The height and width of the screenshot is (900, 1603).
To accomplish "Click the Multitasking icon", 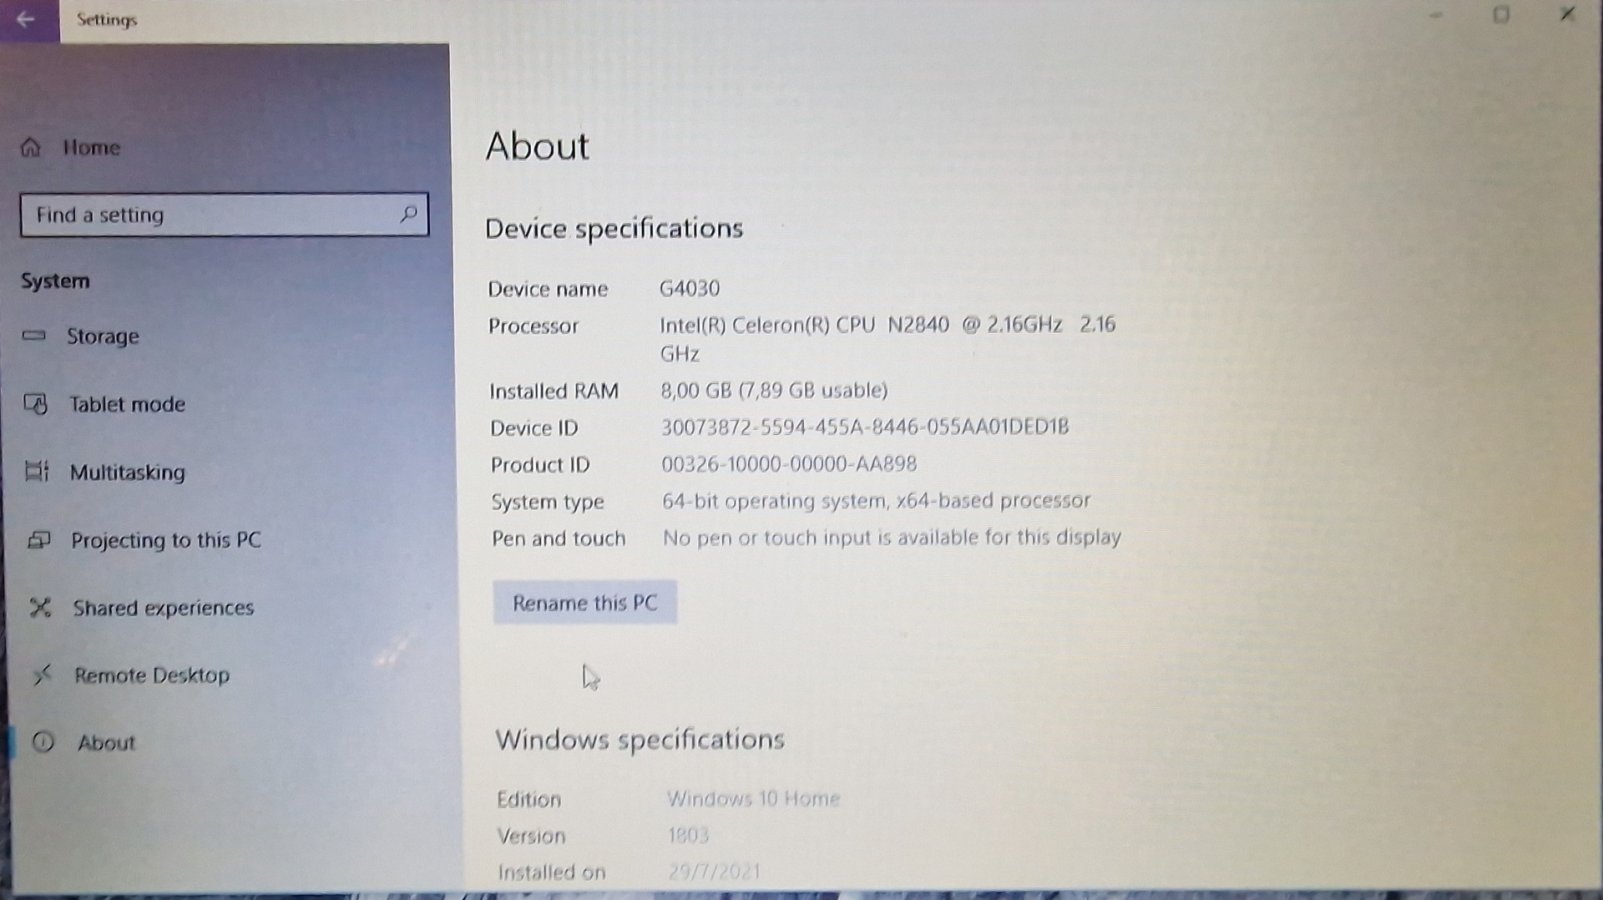I will (37, 471).
